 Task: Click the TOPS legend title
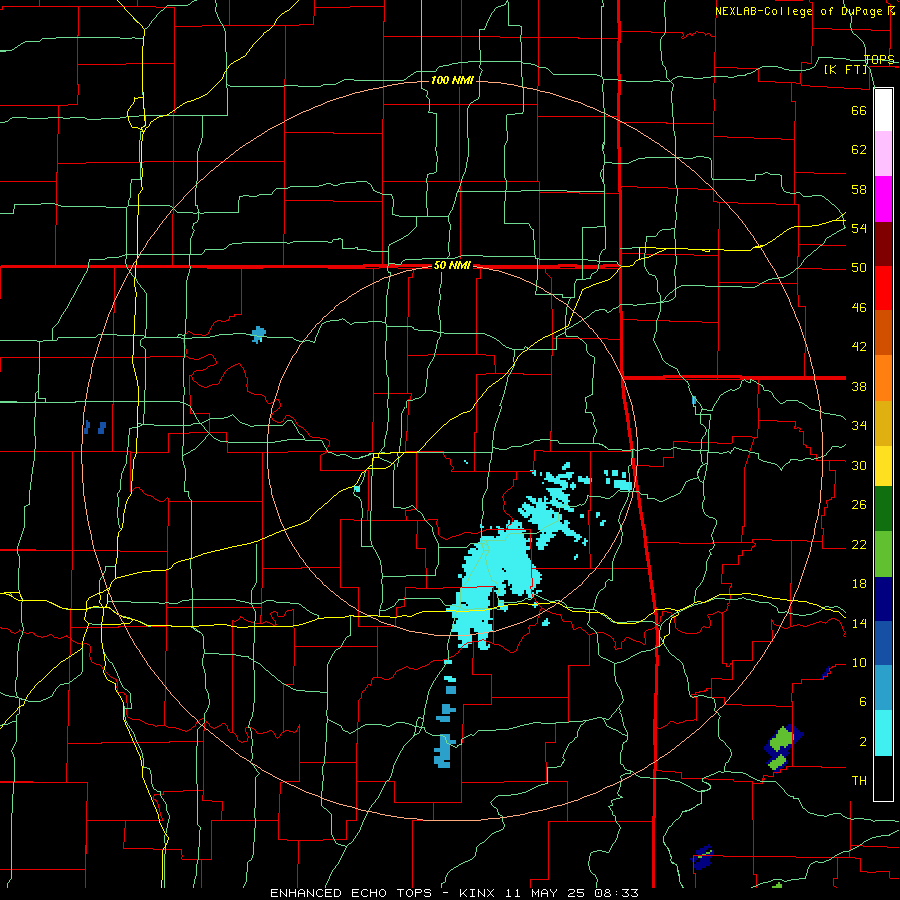click(x=879, y=59)
